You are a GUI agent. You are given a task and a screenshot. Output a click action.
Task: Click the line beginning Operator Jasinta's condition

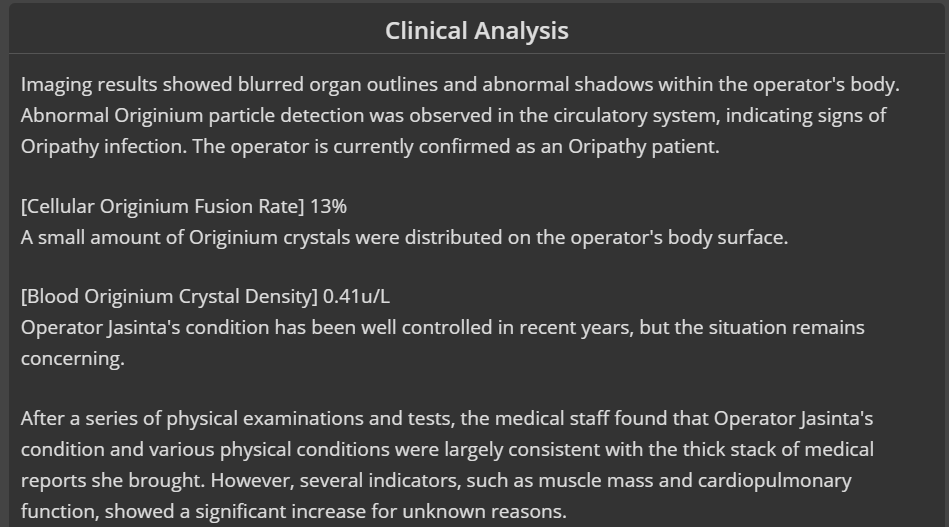click(x=442, y=327)
